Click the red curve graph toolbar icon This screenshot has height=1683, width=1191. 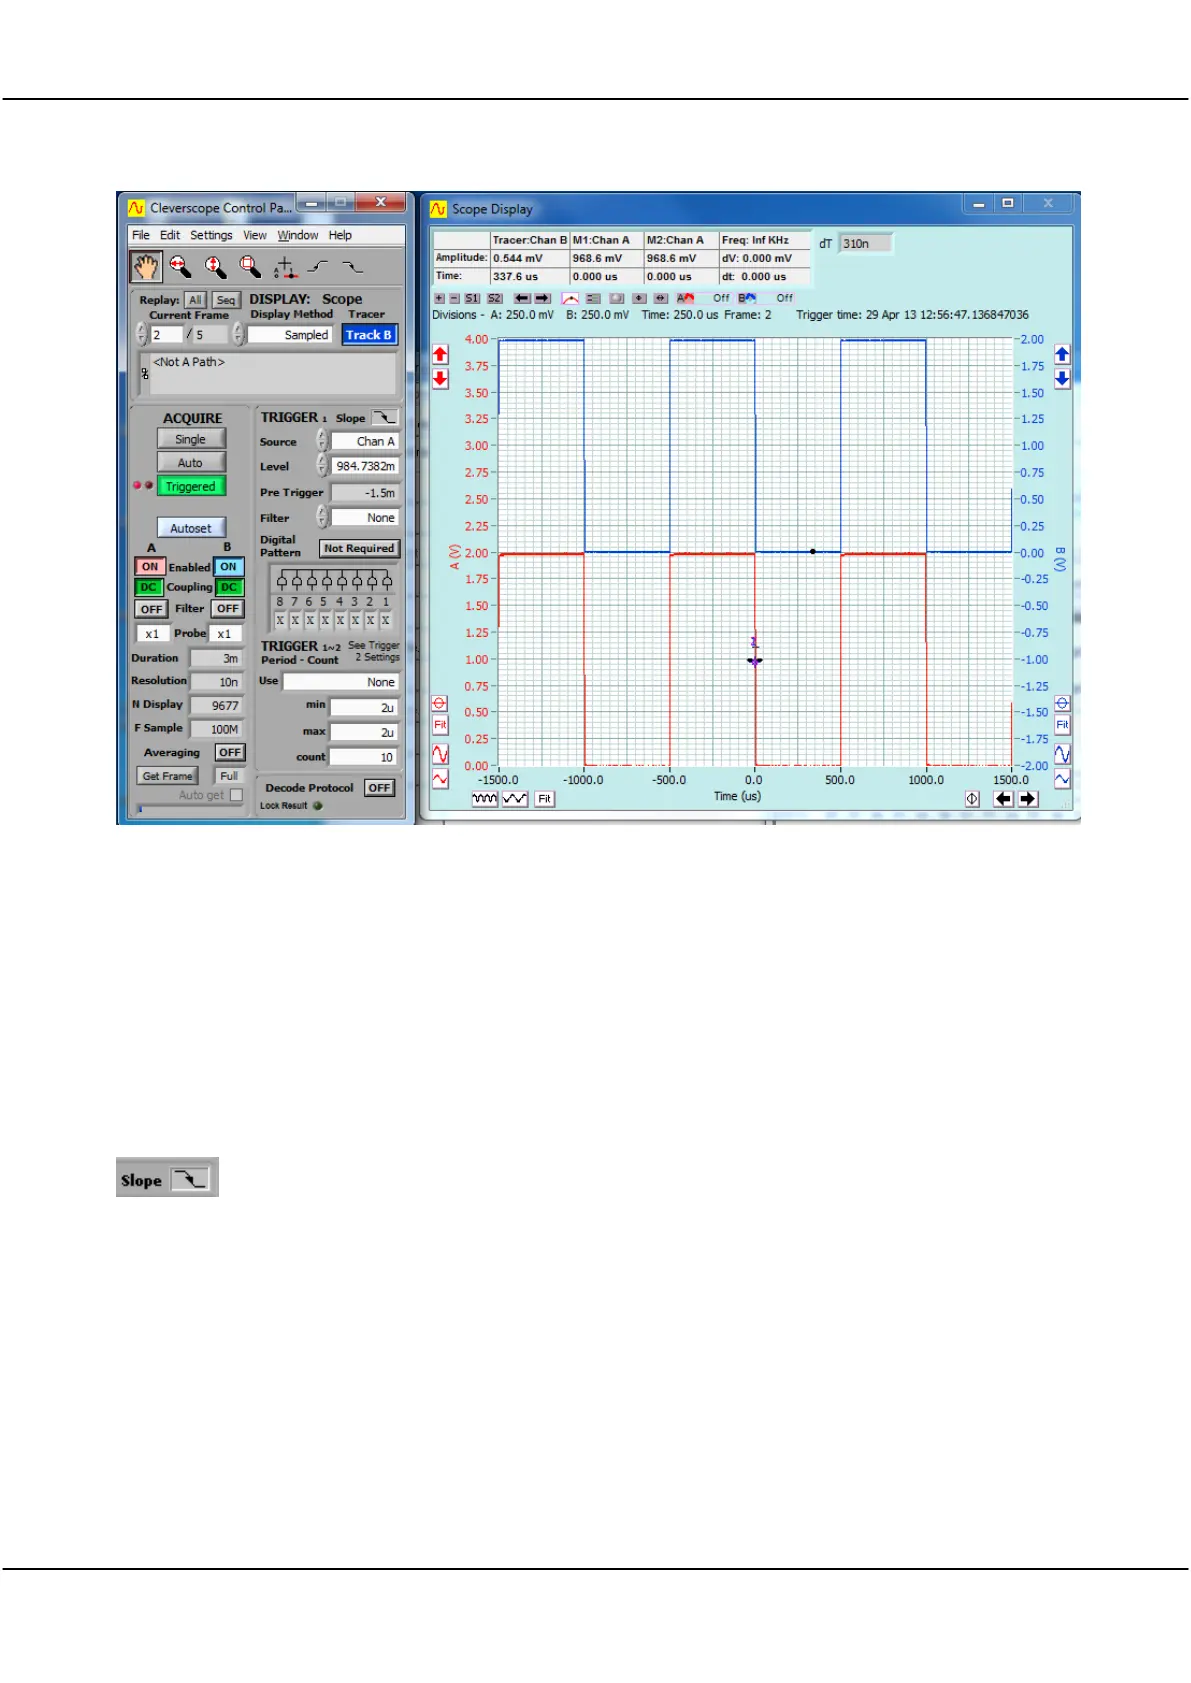point(570,298)
